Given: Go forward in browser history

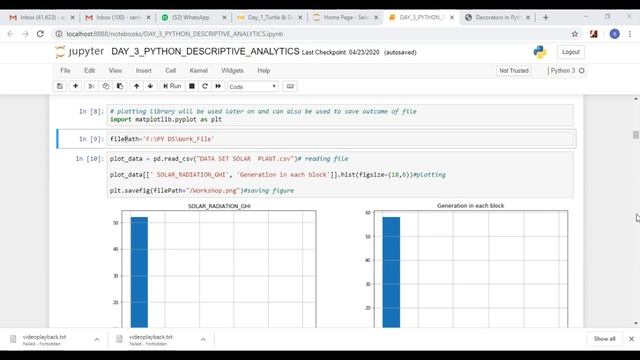Looking at the screenshot, I should 25,34.
